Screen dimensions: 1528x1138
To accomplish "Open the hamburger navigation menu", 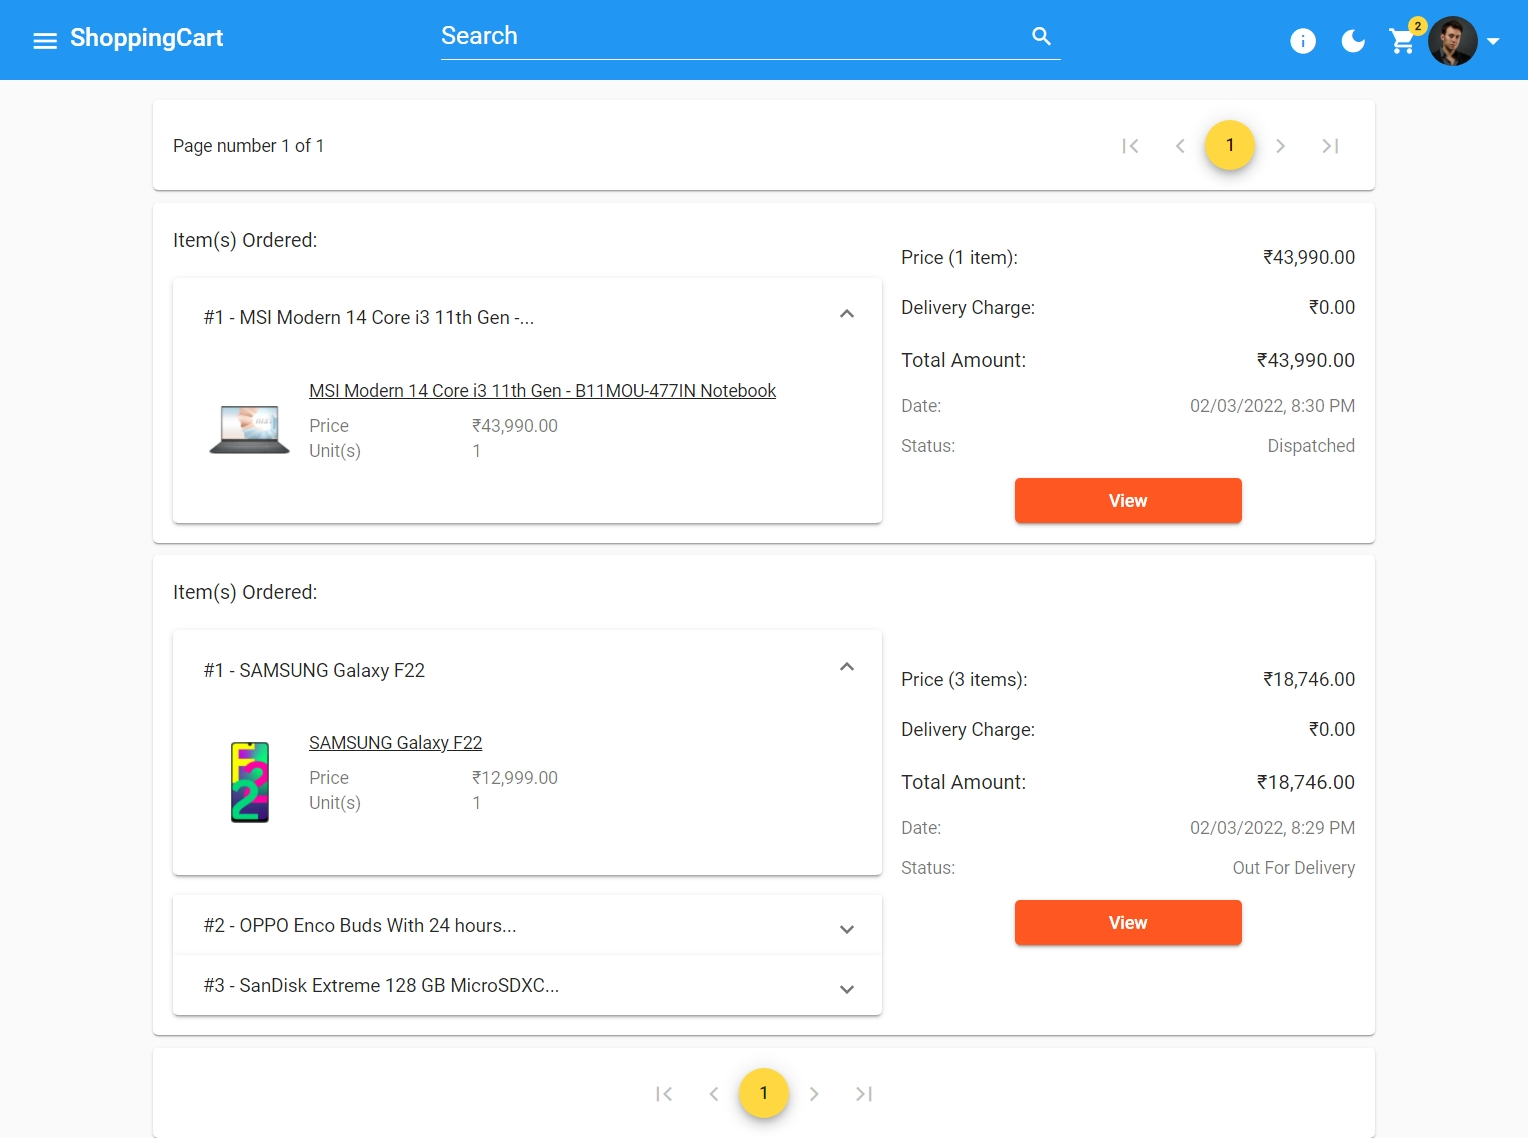I will pyautogui.click(x=45, y=41).
